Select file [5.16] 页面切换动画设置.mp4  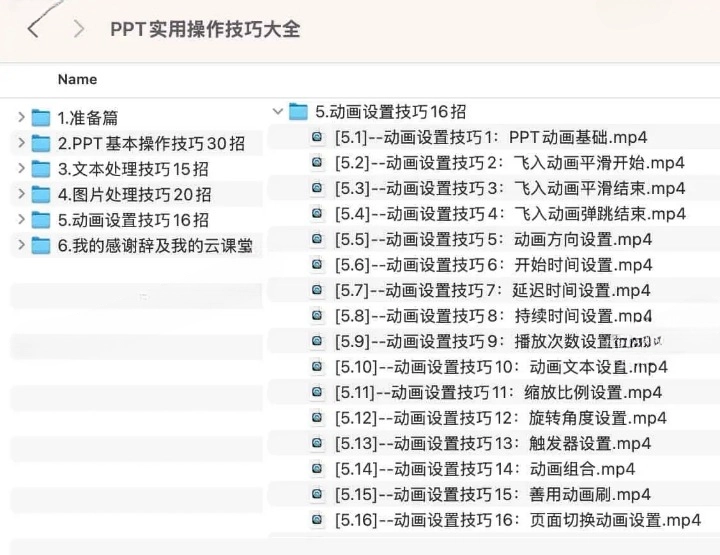pos(517,520)
